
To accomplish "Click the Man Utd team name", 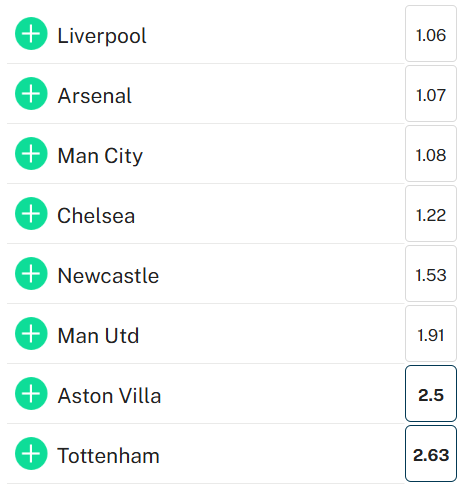I will (98, 336).
